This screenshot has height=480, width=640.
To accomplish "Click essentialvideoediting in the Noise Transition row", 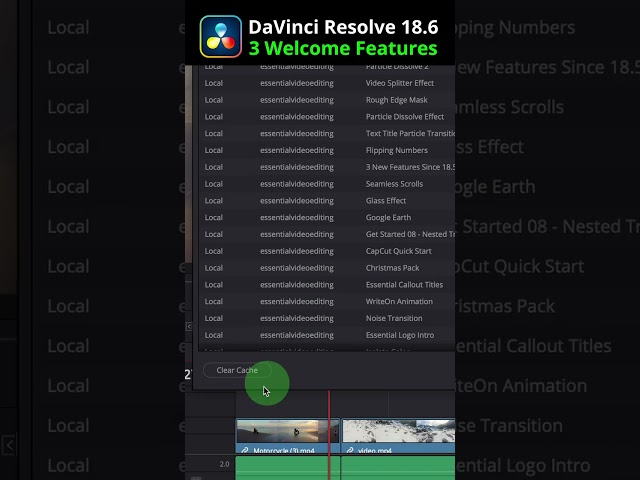I will coord(297,318).
